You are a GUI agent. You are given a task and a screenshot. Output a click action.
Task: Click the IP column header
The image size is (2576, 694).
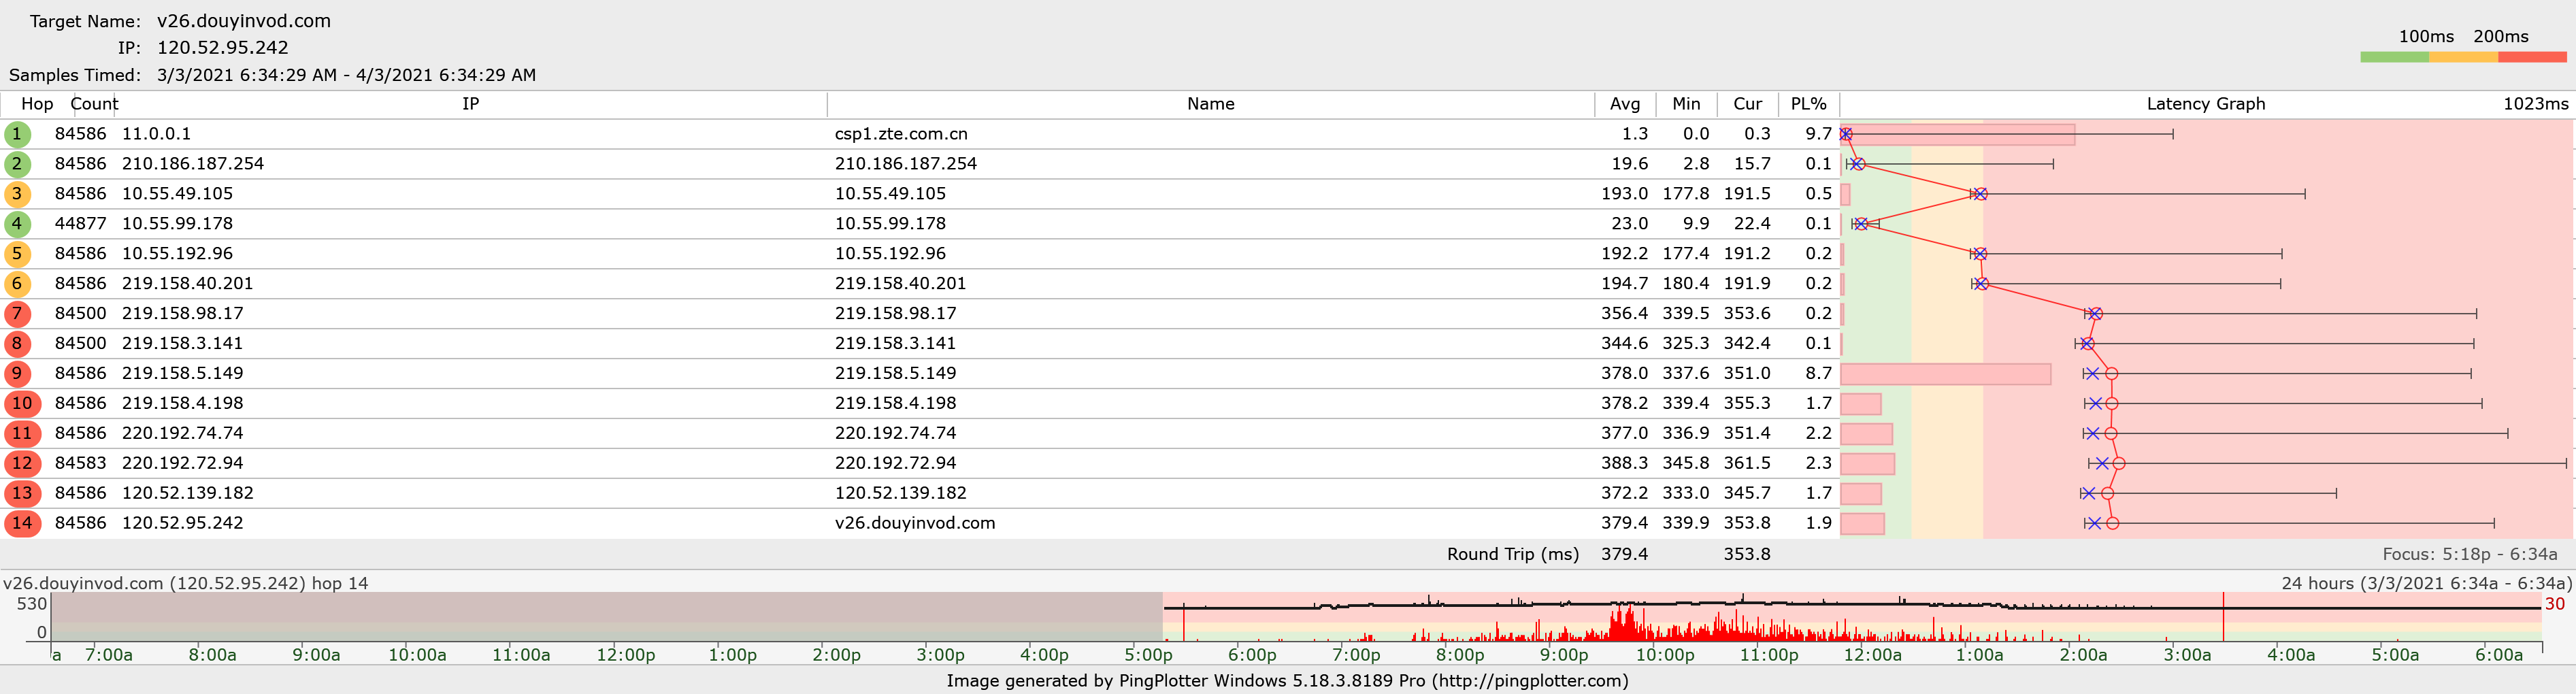470,104
